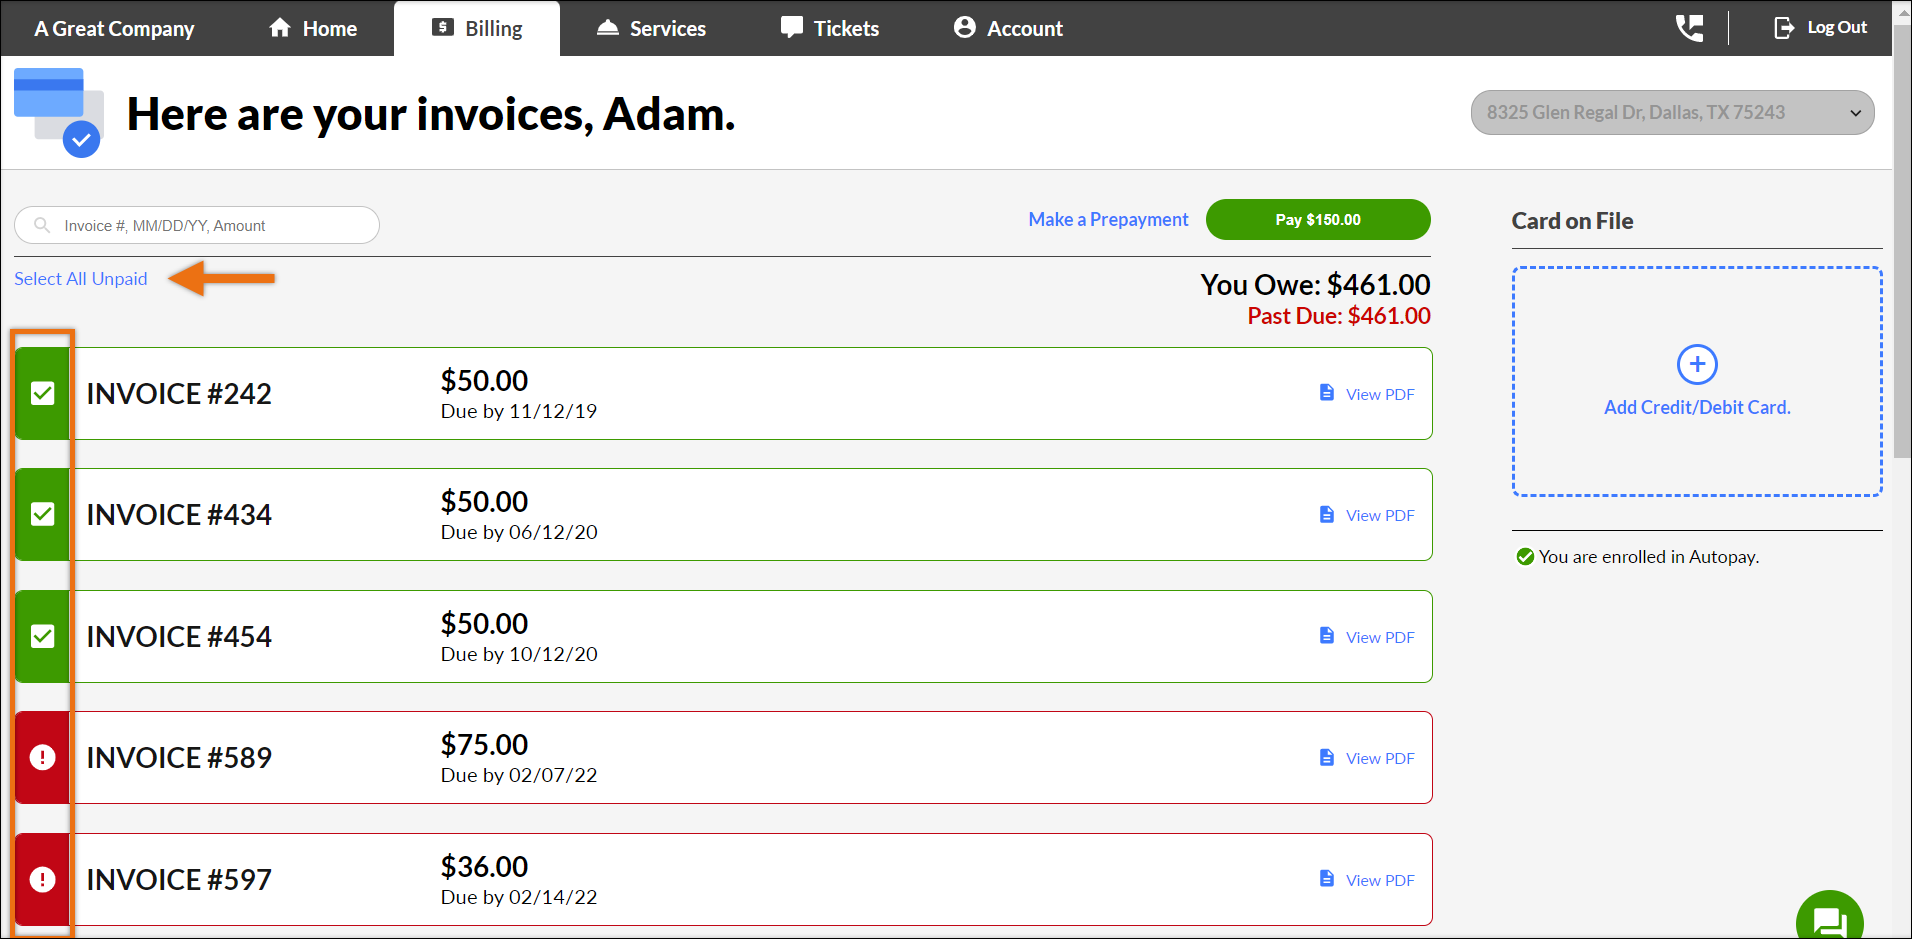Click the phone call icon in header
This screenshot has width=1912, height=939.
[x=1689, y=28]
